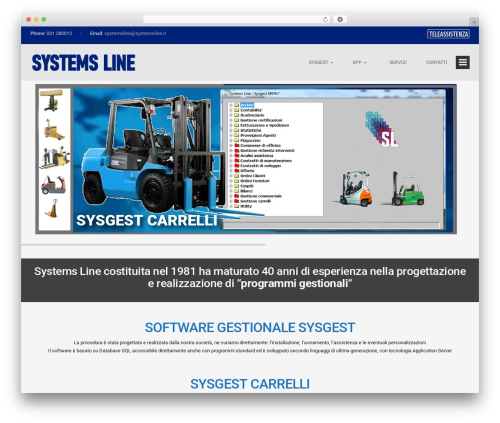Open the hamburger menu icon in header
Viewport: 500px width, 423px height.
click(x=463, y=62)
